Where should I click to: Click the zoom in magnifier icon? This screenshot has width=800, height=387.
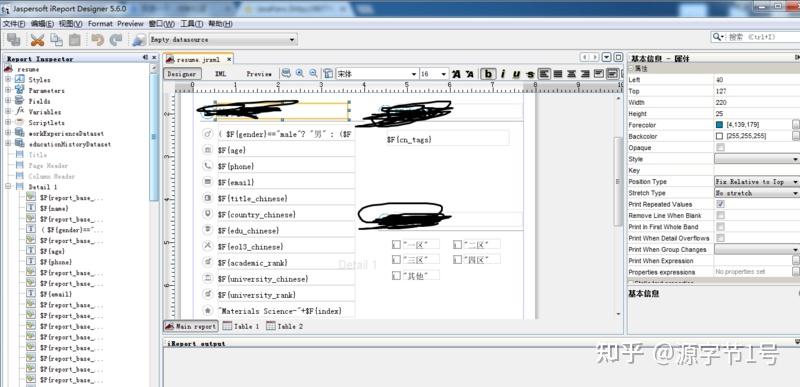click(x=300, y=73)
